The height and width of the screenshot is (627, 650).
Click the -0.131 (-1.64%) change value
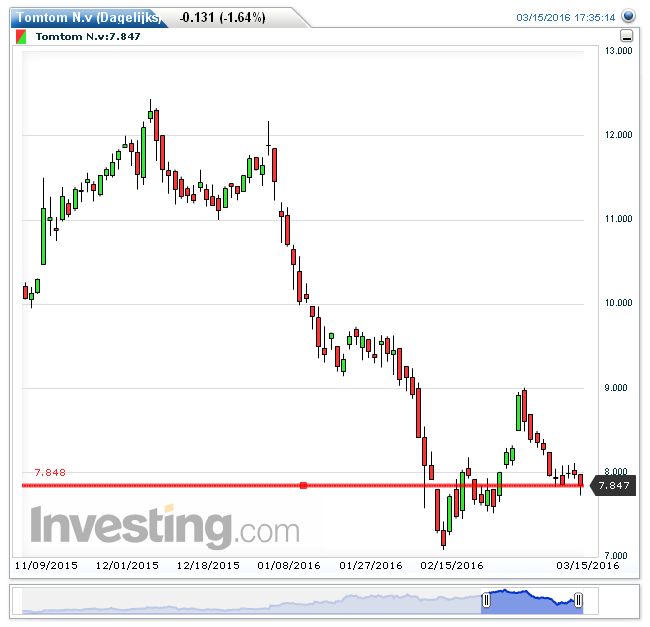223,17
